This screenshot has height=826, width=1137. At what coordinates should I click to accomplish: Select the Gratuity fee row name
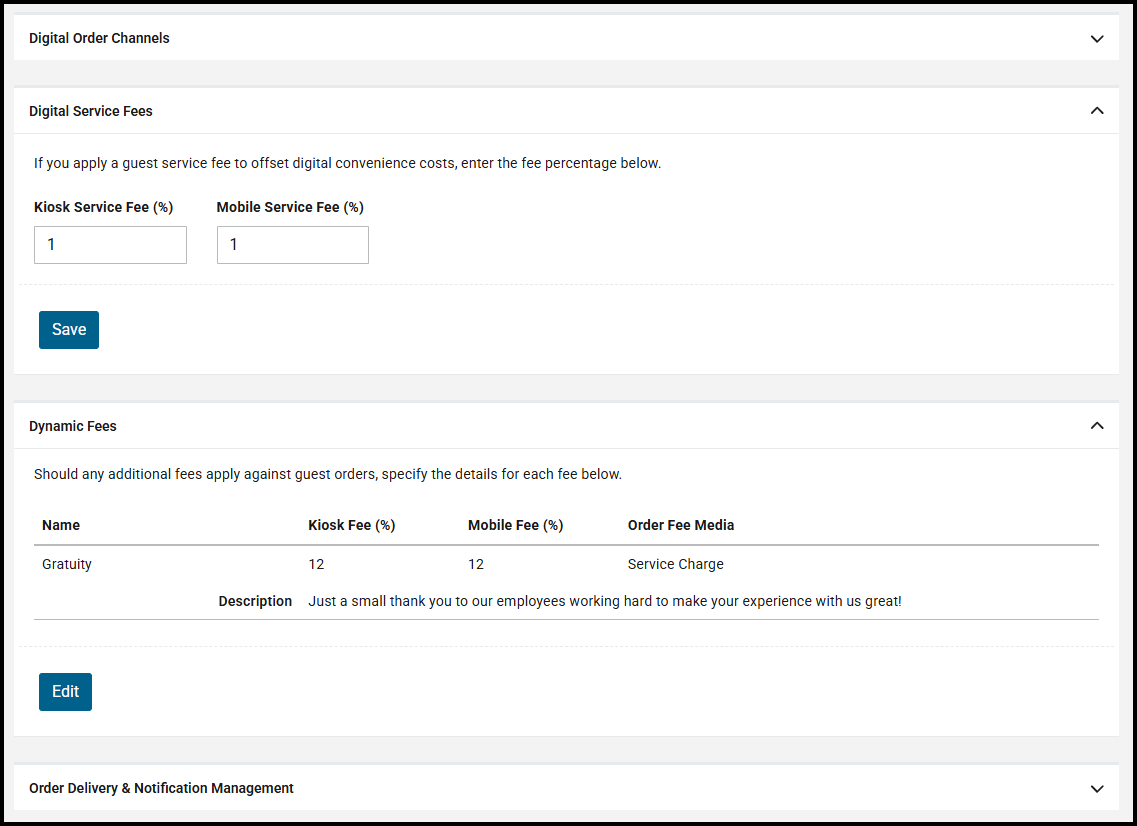[67, 564]
